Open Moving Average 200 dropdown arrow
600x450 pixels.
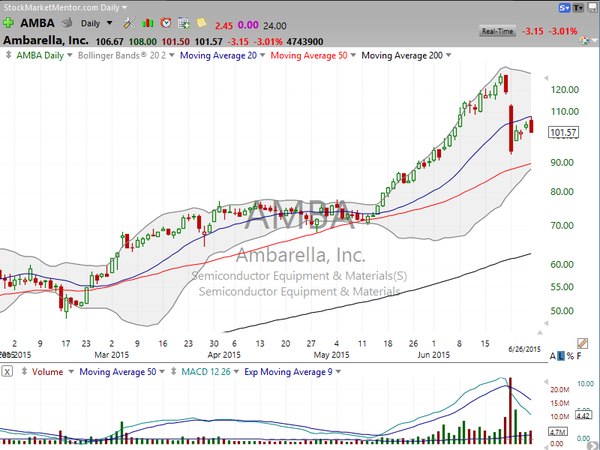click(x=448, y=55)
